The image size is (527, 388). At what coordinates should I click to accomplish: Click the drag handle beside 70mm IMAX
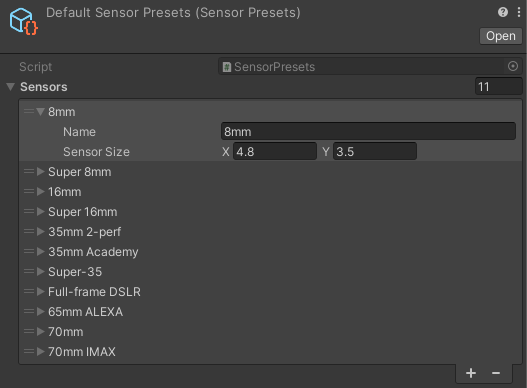pos(29,351)
